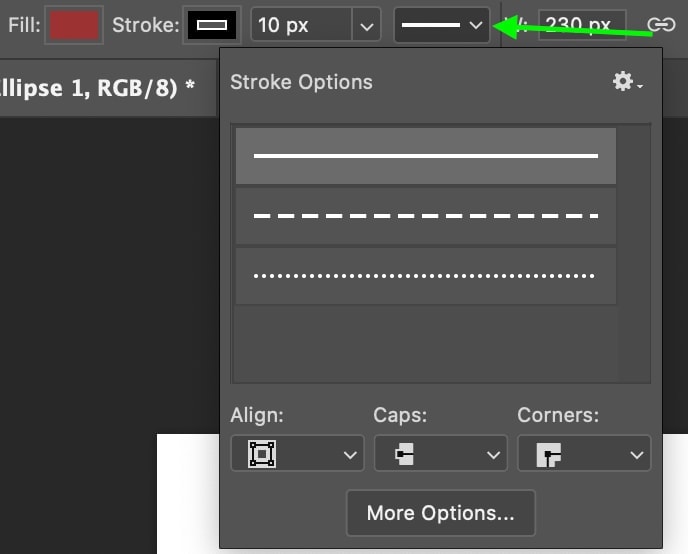The width and height of the screenshot is (688, 554).
Task: Select the solid line stroke preset
Action: pos(426,156)
